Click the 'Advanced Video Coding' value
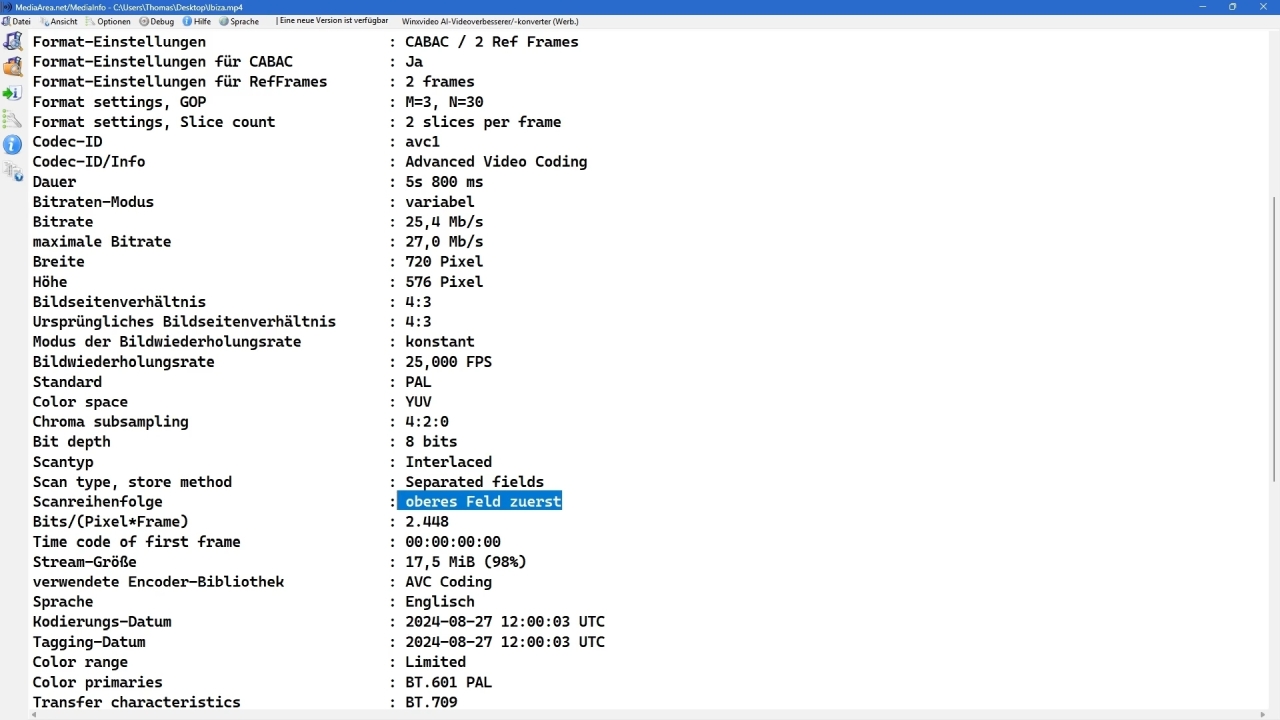This screenshot has width=1280, height=720. click(x=496, y=162)
